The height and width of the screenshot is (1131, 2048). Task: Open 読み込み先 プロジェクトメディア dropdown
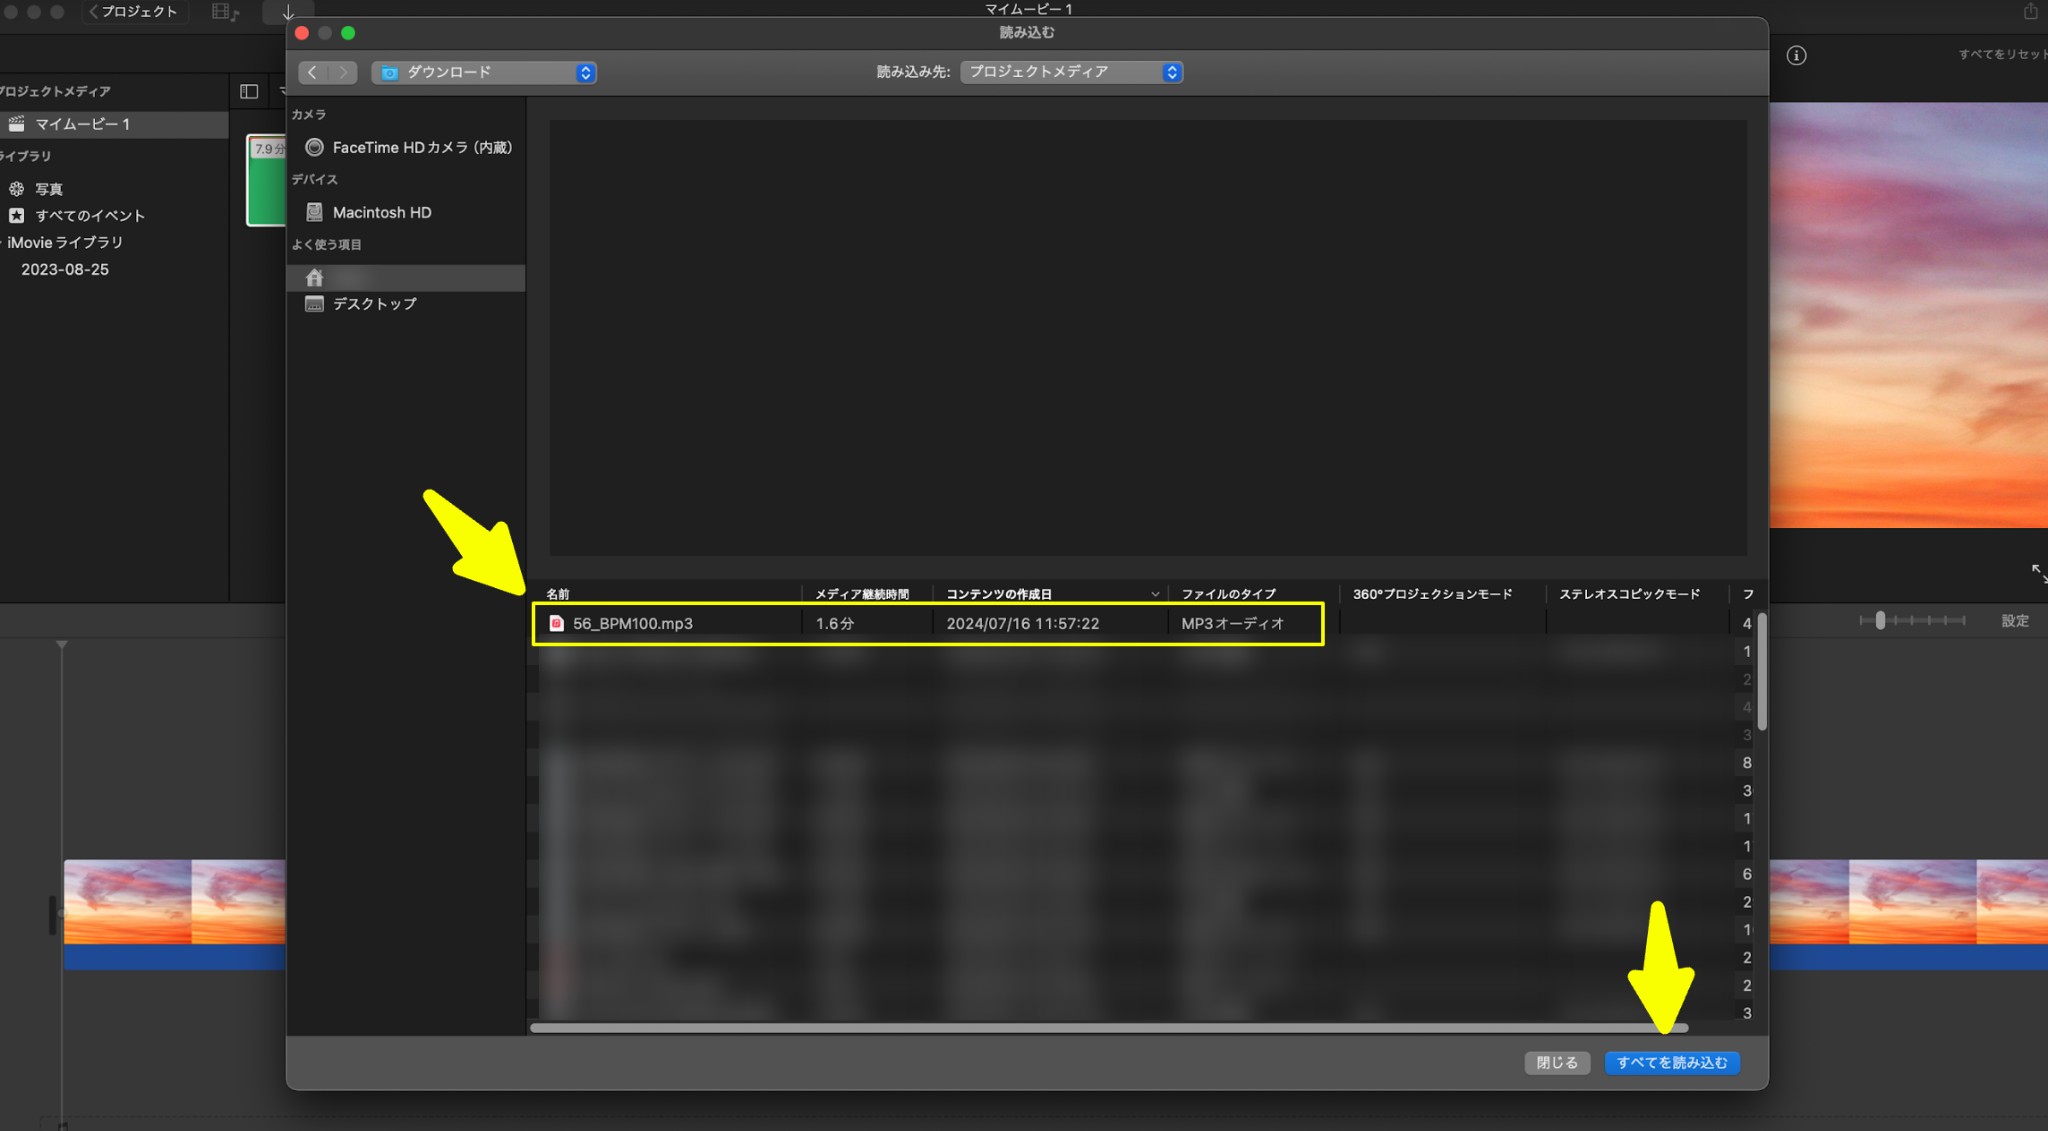1071,72
